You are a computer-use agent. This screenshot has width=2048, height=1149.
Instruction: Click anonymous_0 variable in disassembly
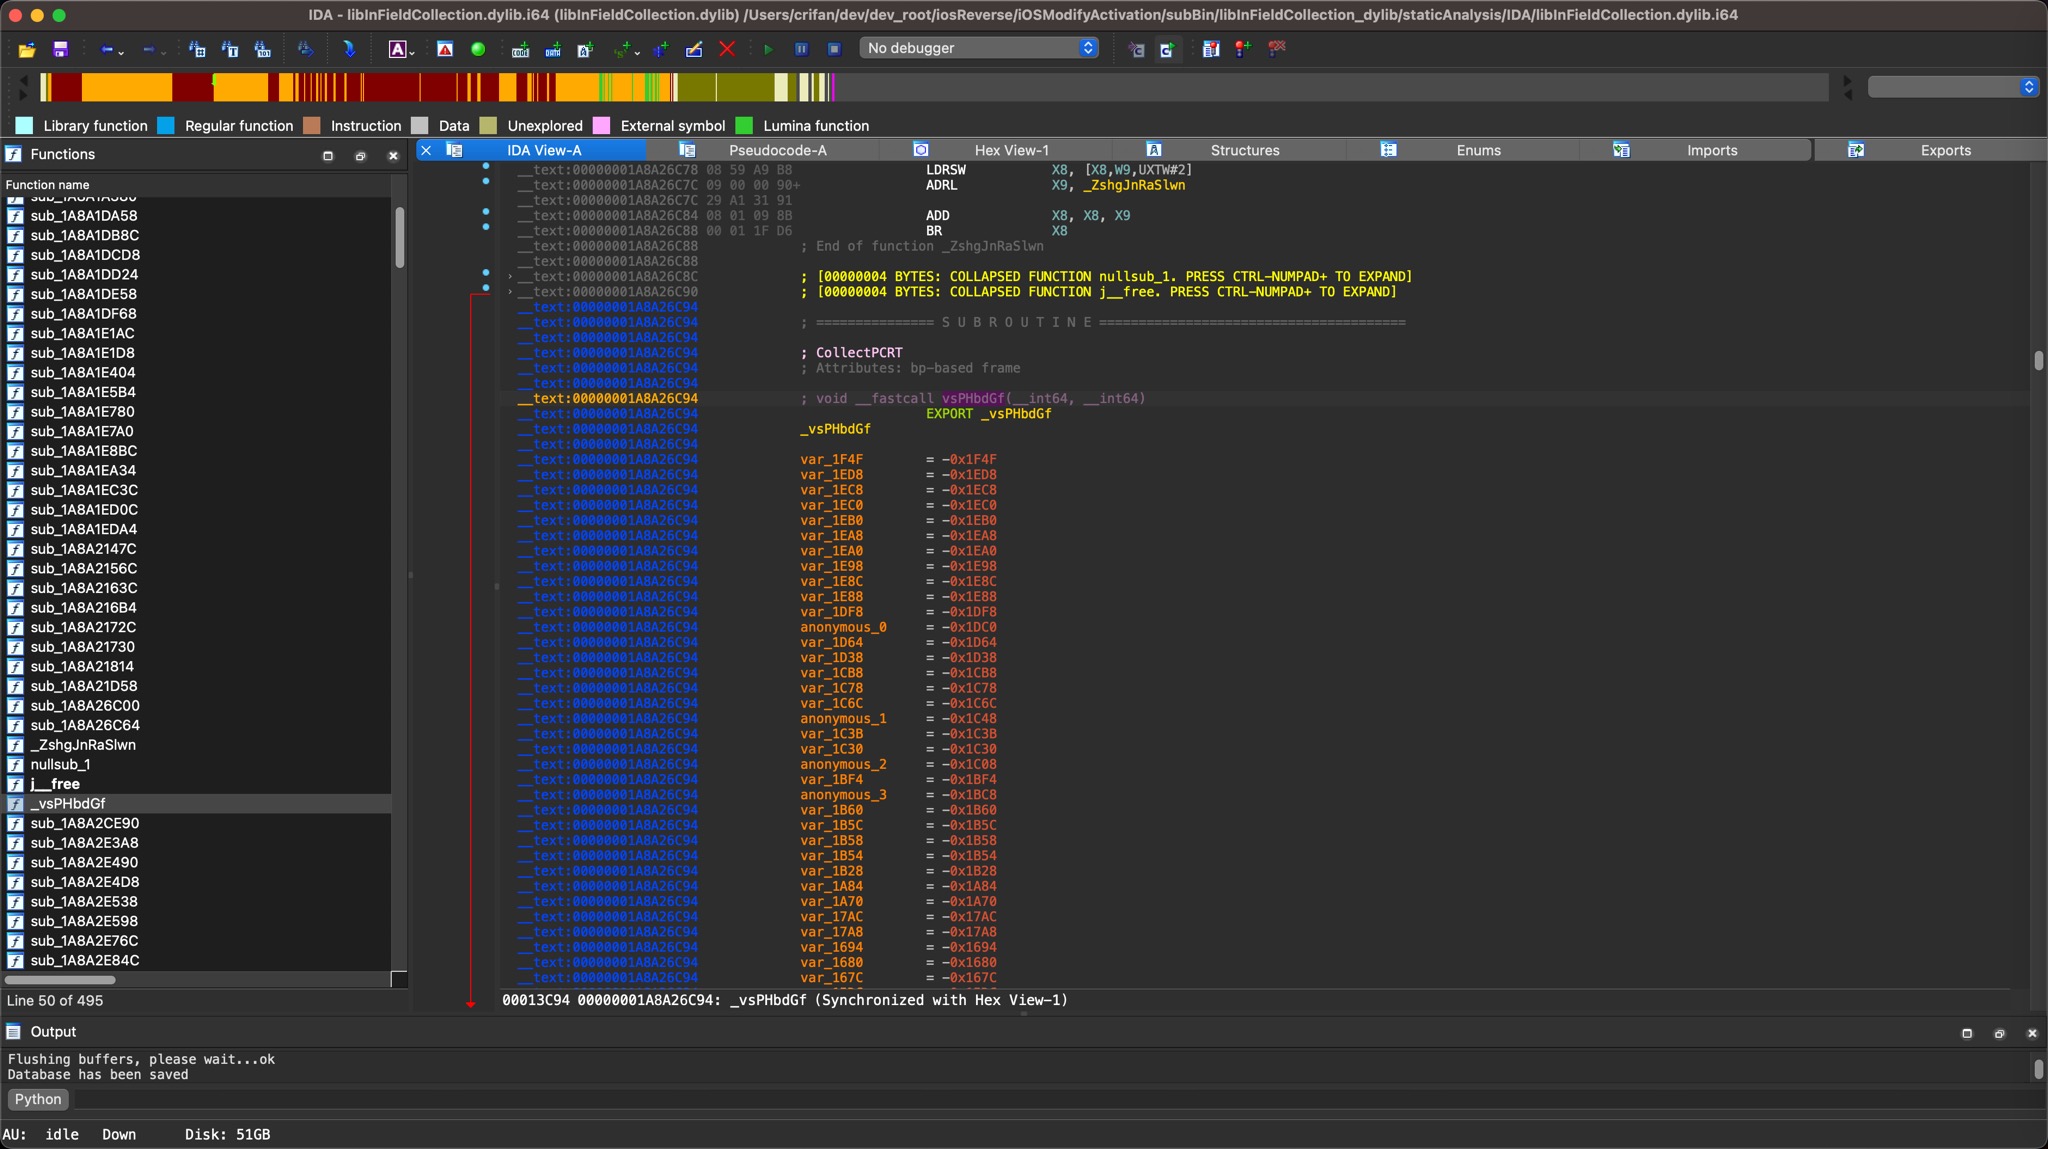[x=843, y=628]
